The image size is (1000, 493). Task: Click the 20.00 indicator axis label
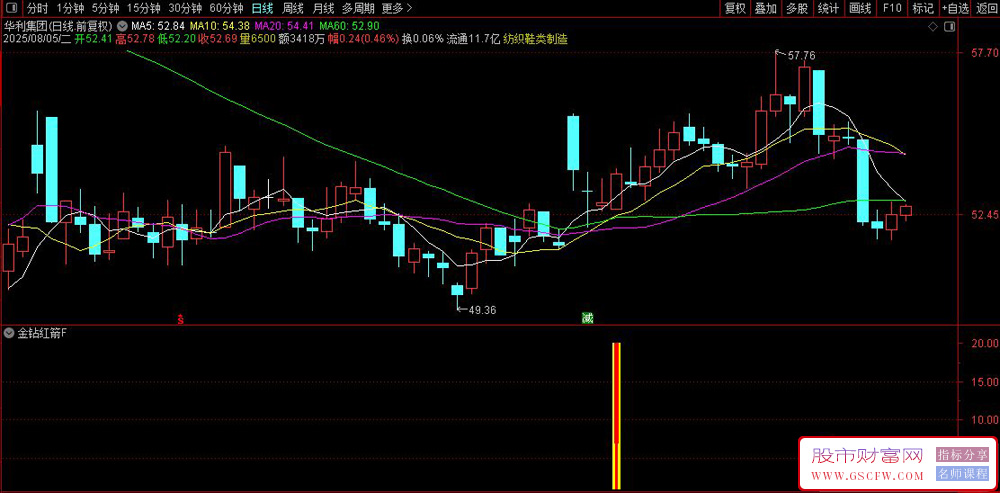pos(985,342)
